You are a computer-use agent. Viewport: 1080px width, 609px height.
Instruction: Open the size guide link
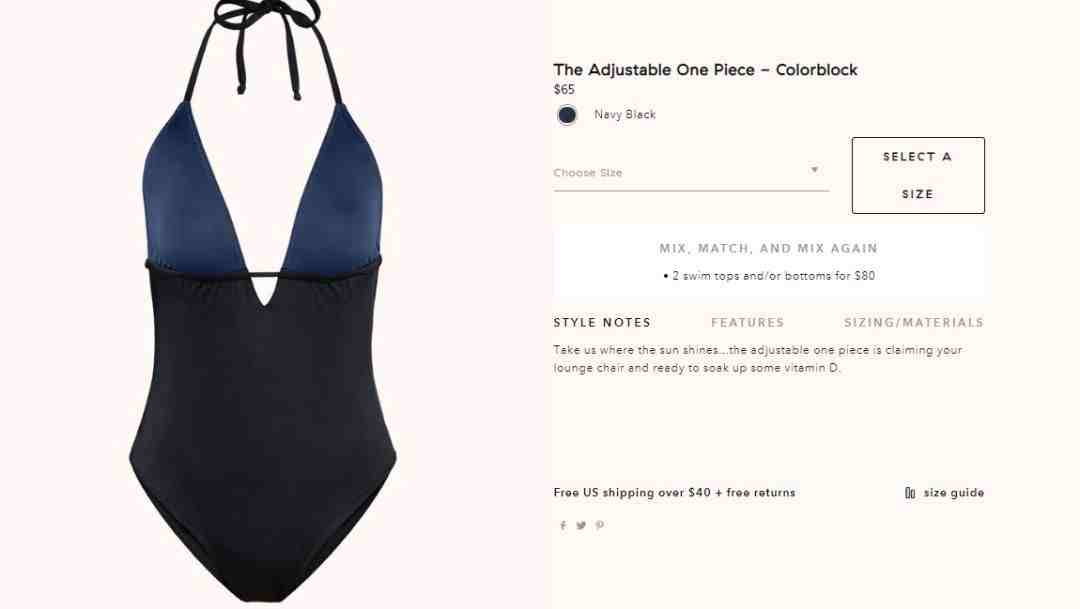[x=953, y=493]
